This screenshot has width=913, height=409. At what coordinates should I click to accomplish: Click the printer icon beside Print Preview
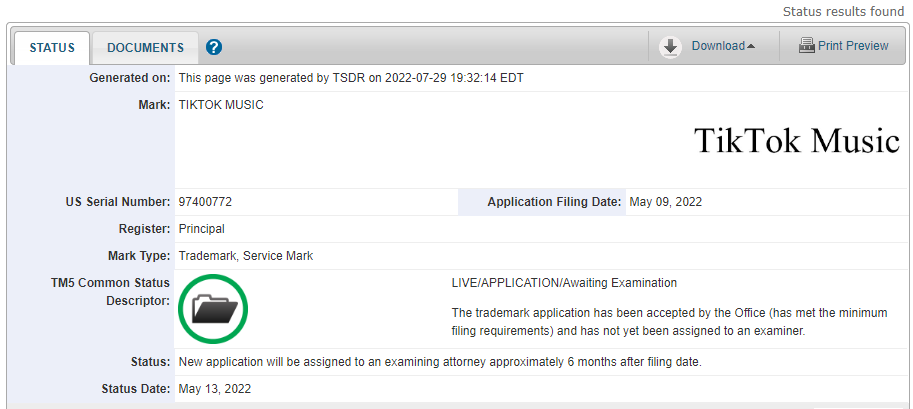tap(806, 45)
